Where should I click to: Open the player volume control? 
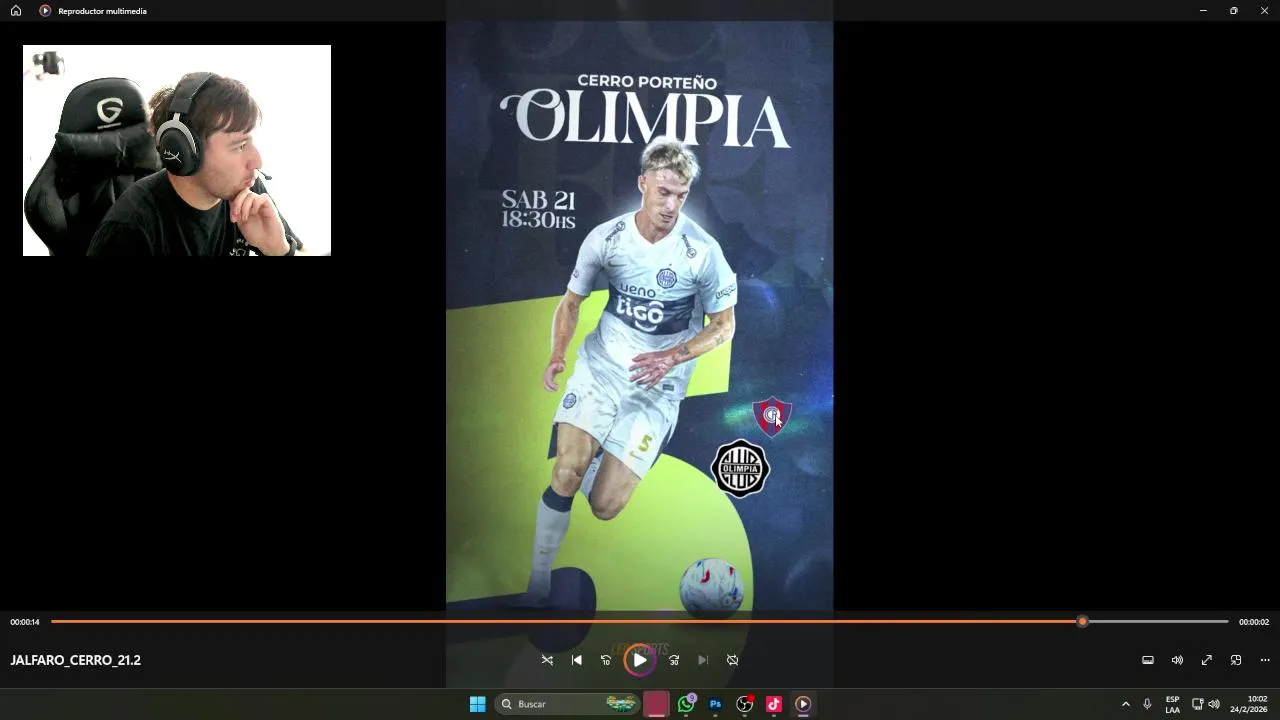click(x=1177, y=660)
